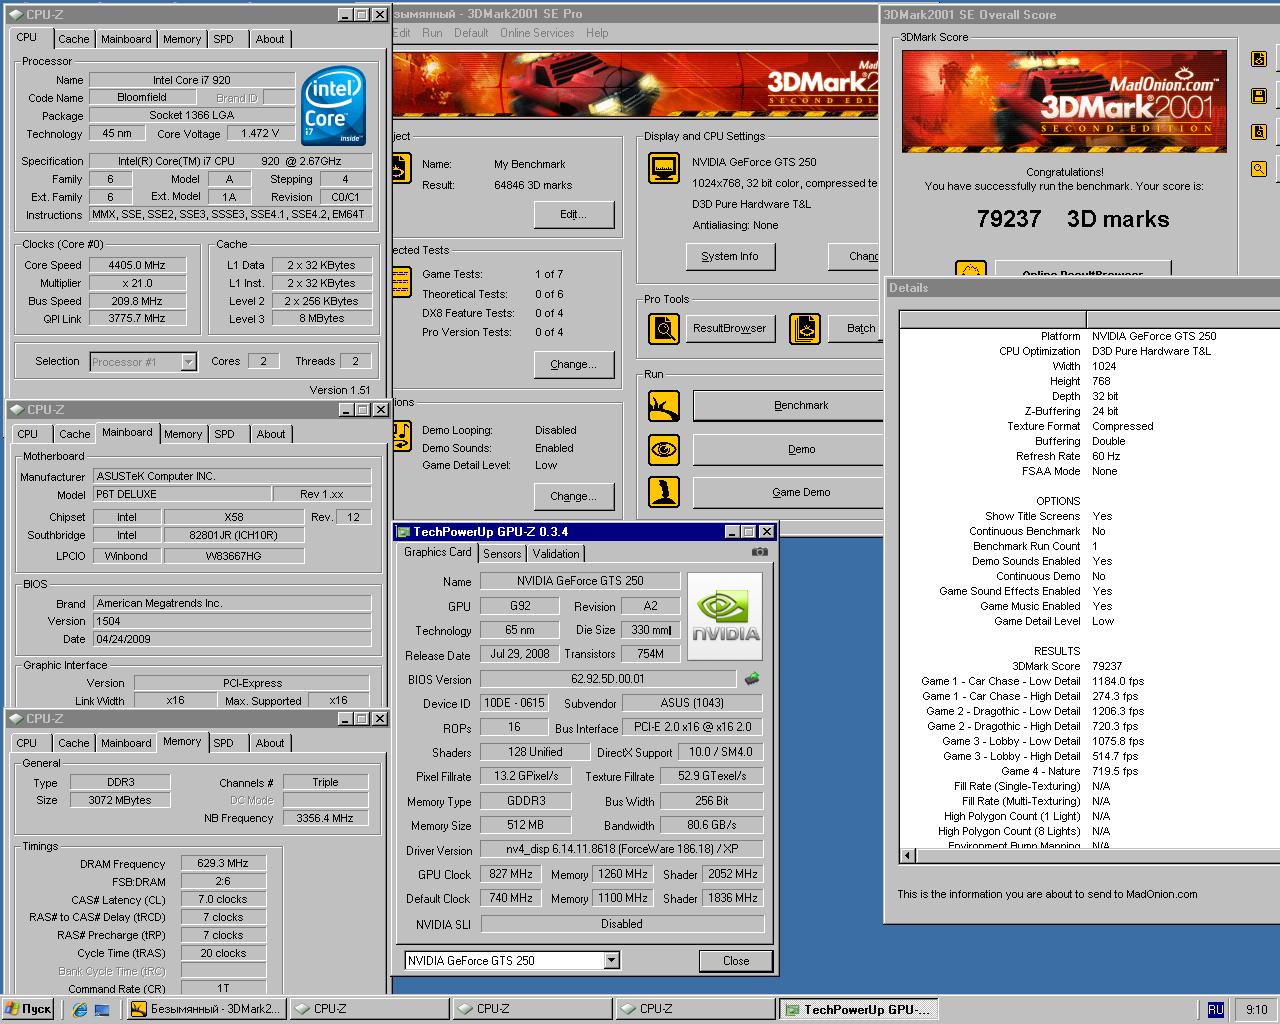Open Internet Explorer from the quick launch
1280x1024 pixels.
[x=80, y=1009]
